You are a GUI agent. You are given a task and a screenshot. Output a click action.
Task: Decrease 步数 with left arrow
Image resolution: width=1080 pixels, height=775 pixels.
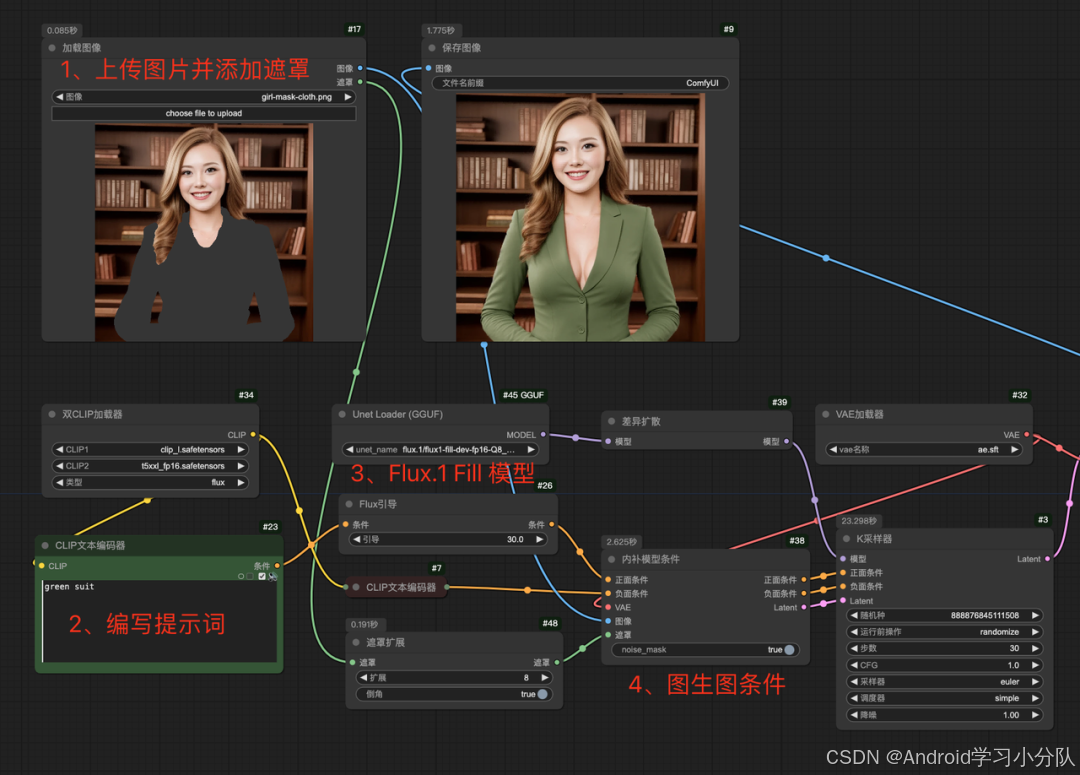click(x=854, y=648)
